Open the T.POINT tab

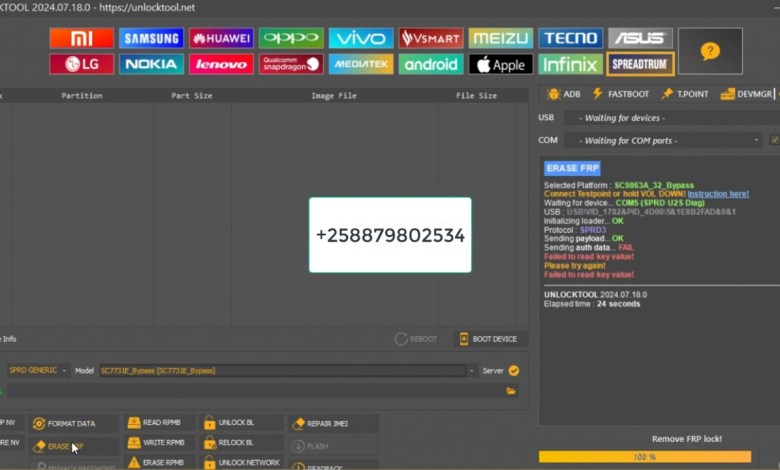[684, 93]
